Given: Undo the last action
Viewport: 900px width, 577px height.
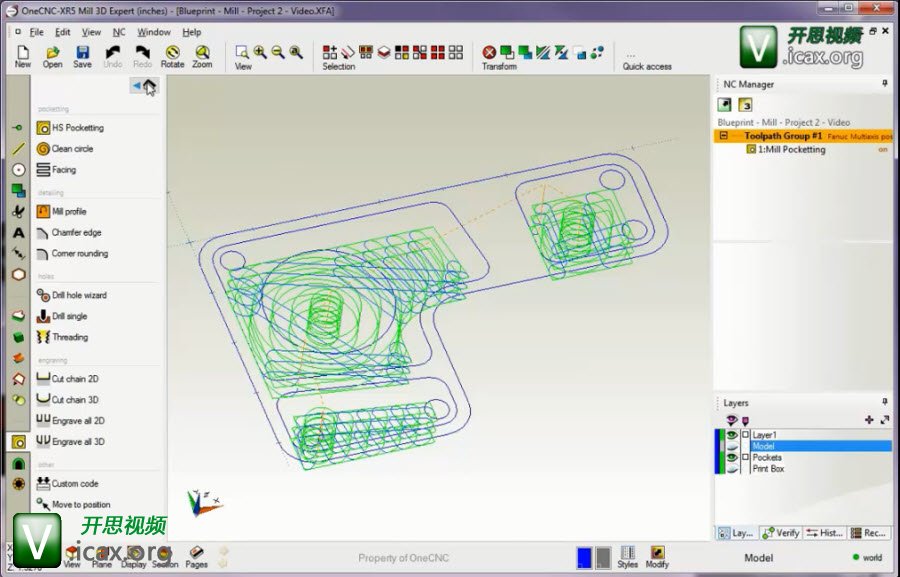Looking at the screenshot, I should (112, 57).
